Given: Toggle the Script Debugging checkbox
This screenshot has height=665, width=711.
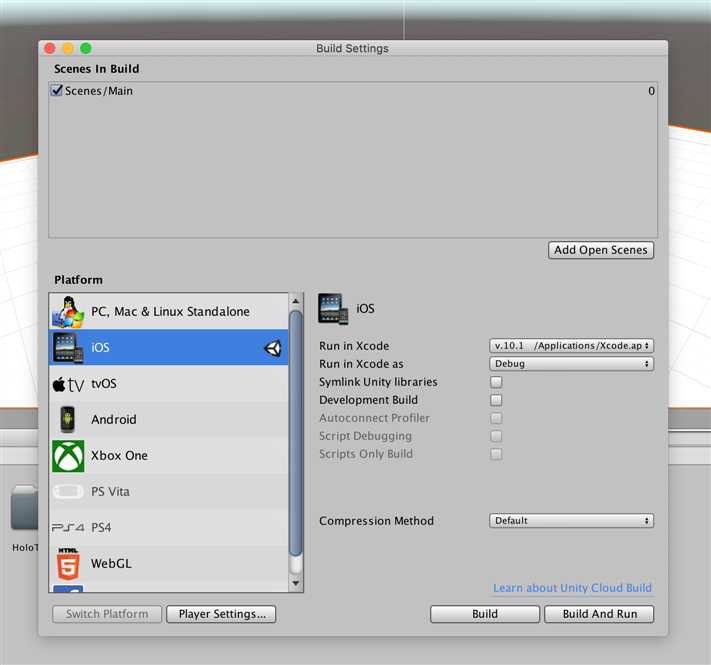Looking at the screenshot, I should tap(496, 436).
